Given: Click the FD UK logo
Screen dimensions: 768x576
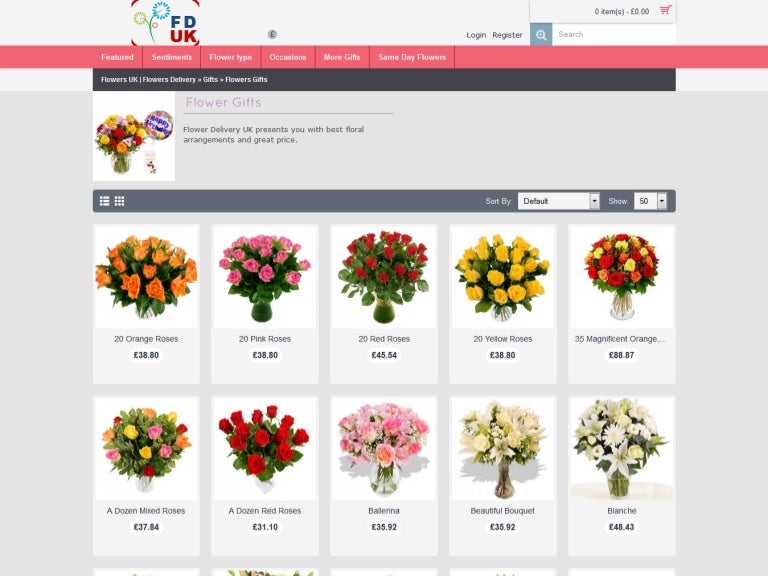Looking at the screenshot, I should click(165, 23).
